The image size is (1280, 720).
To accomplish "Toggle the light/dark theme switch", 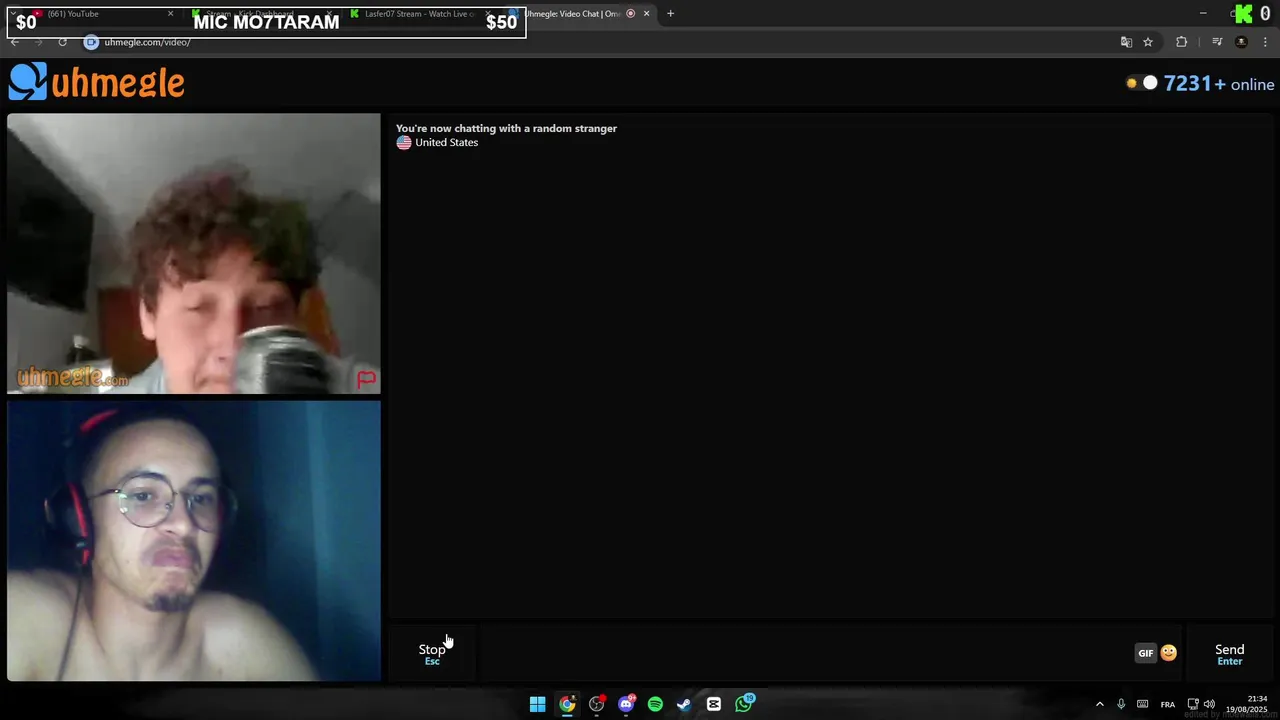I will [x=1141, y=83].
